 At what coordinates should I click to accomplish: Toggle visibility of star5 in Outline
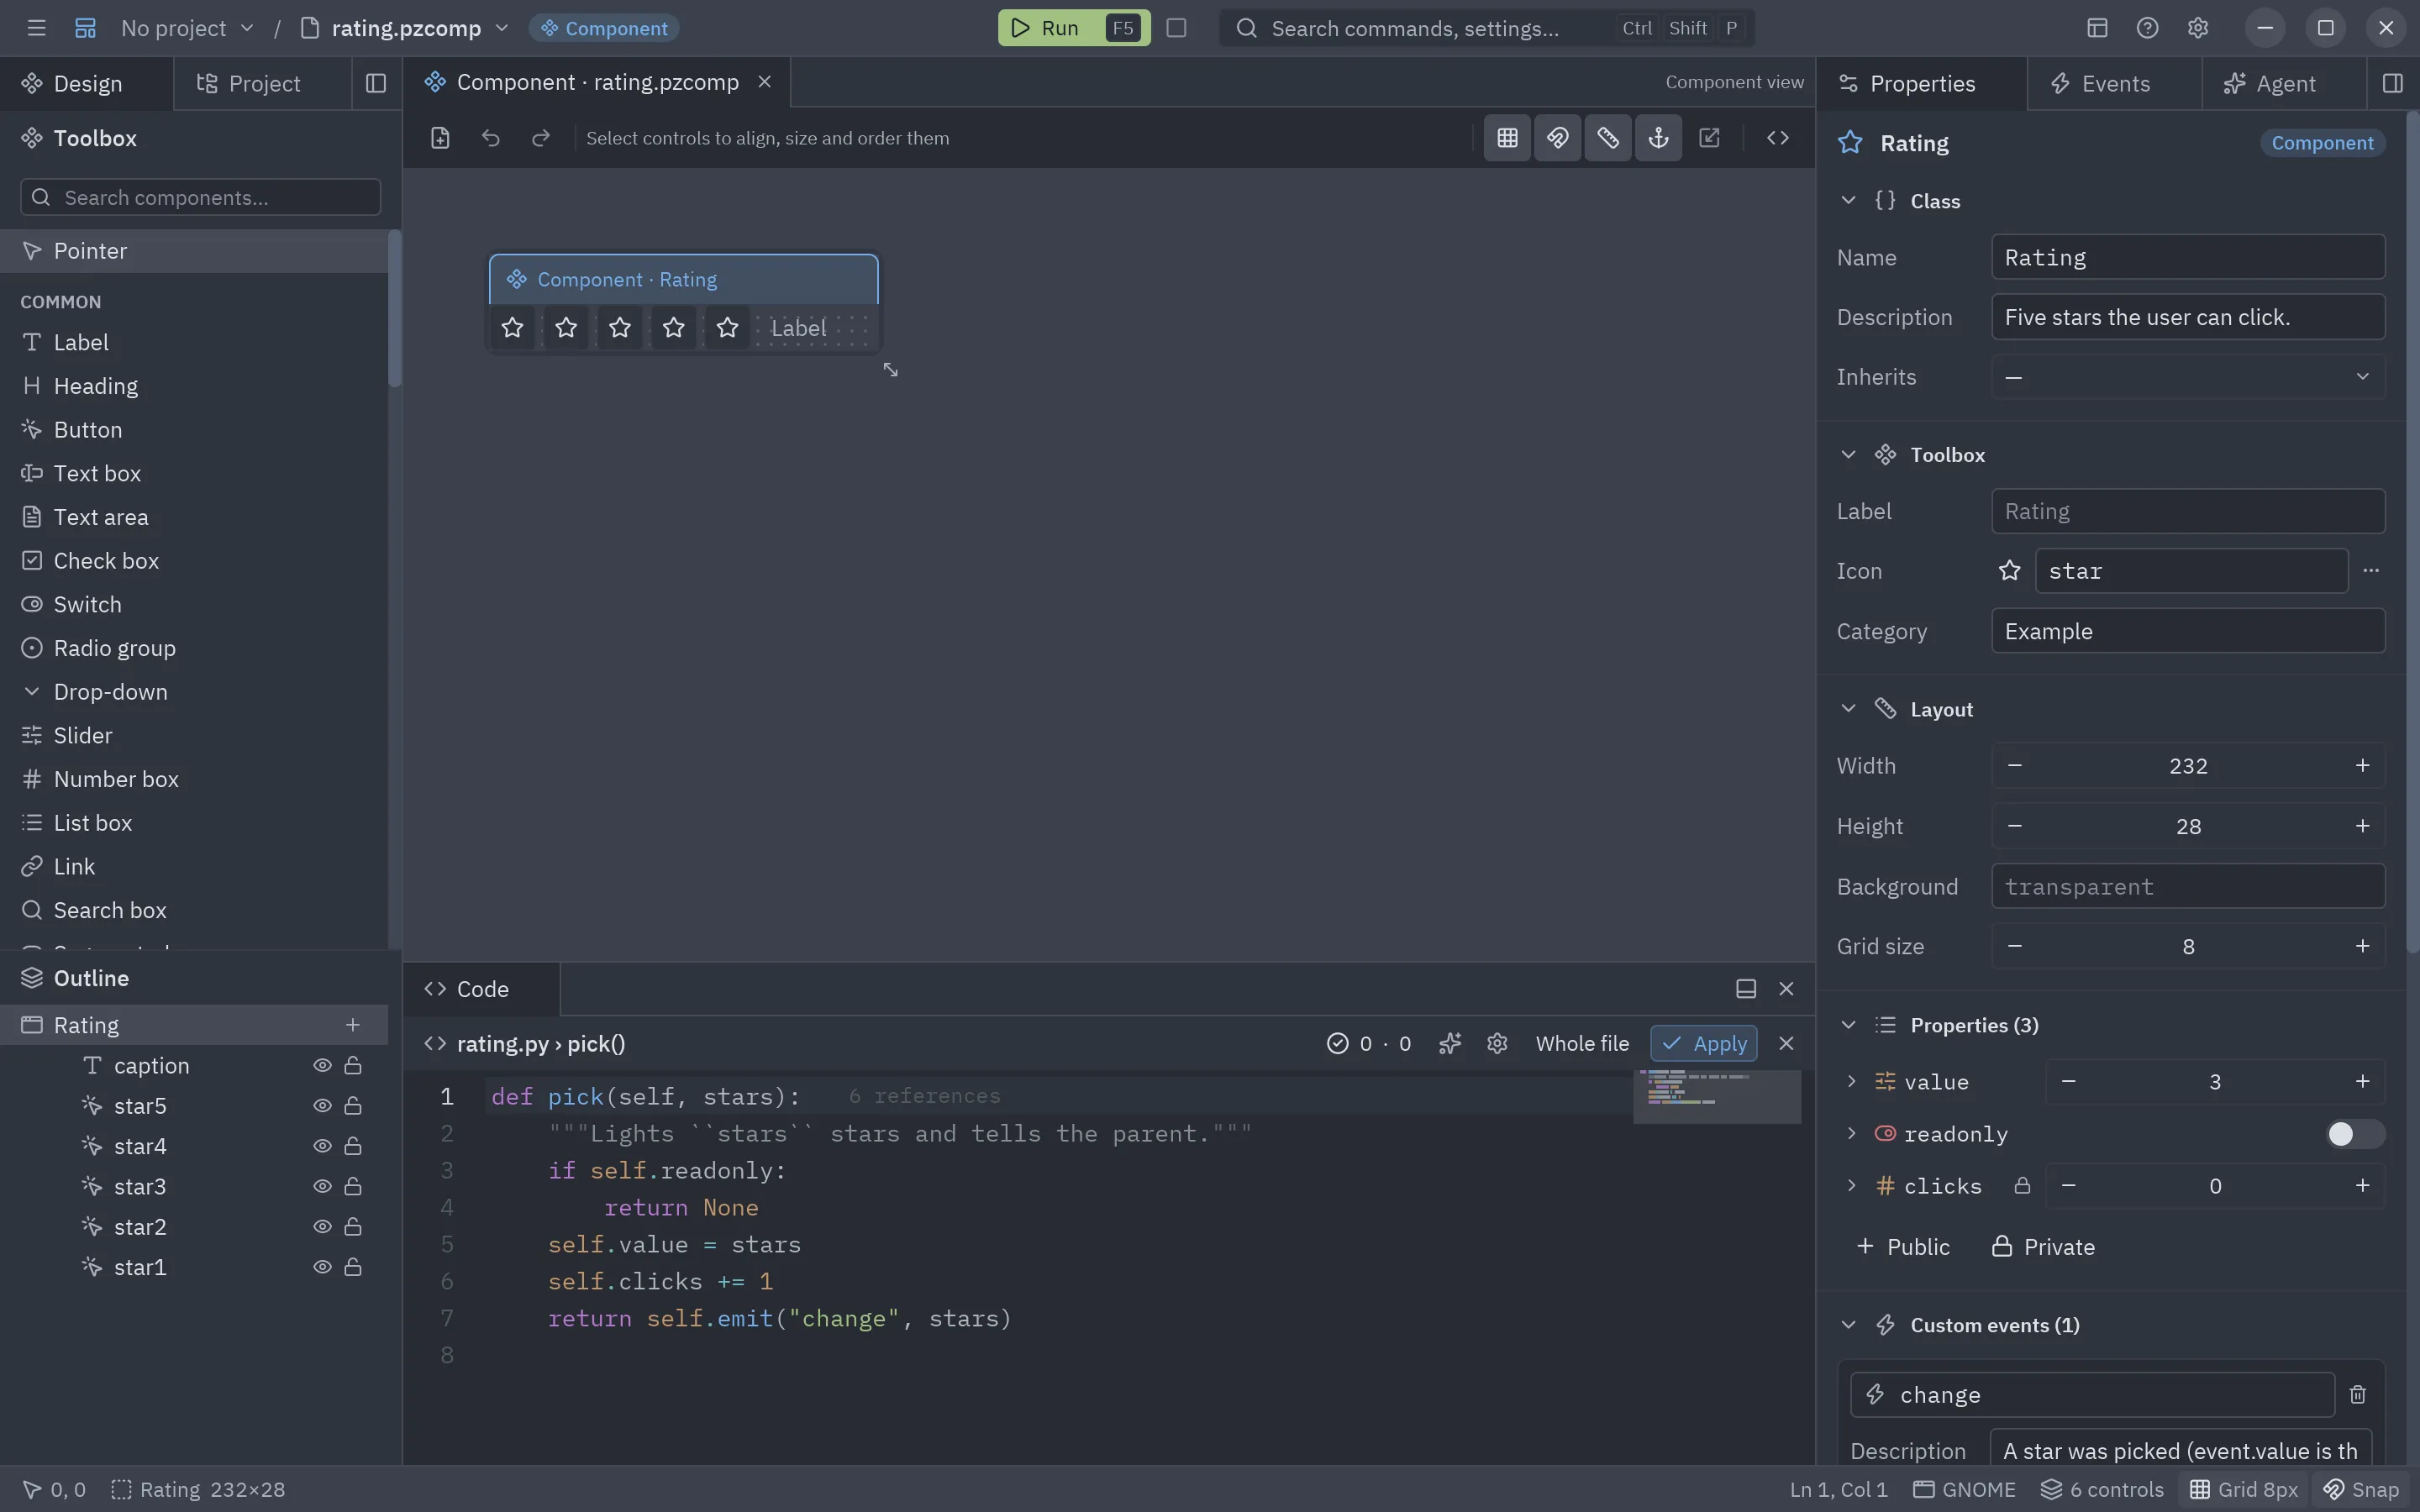(322, 1105)
